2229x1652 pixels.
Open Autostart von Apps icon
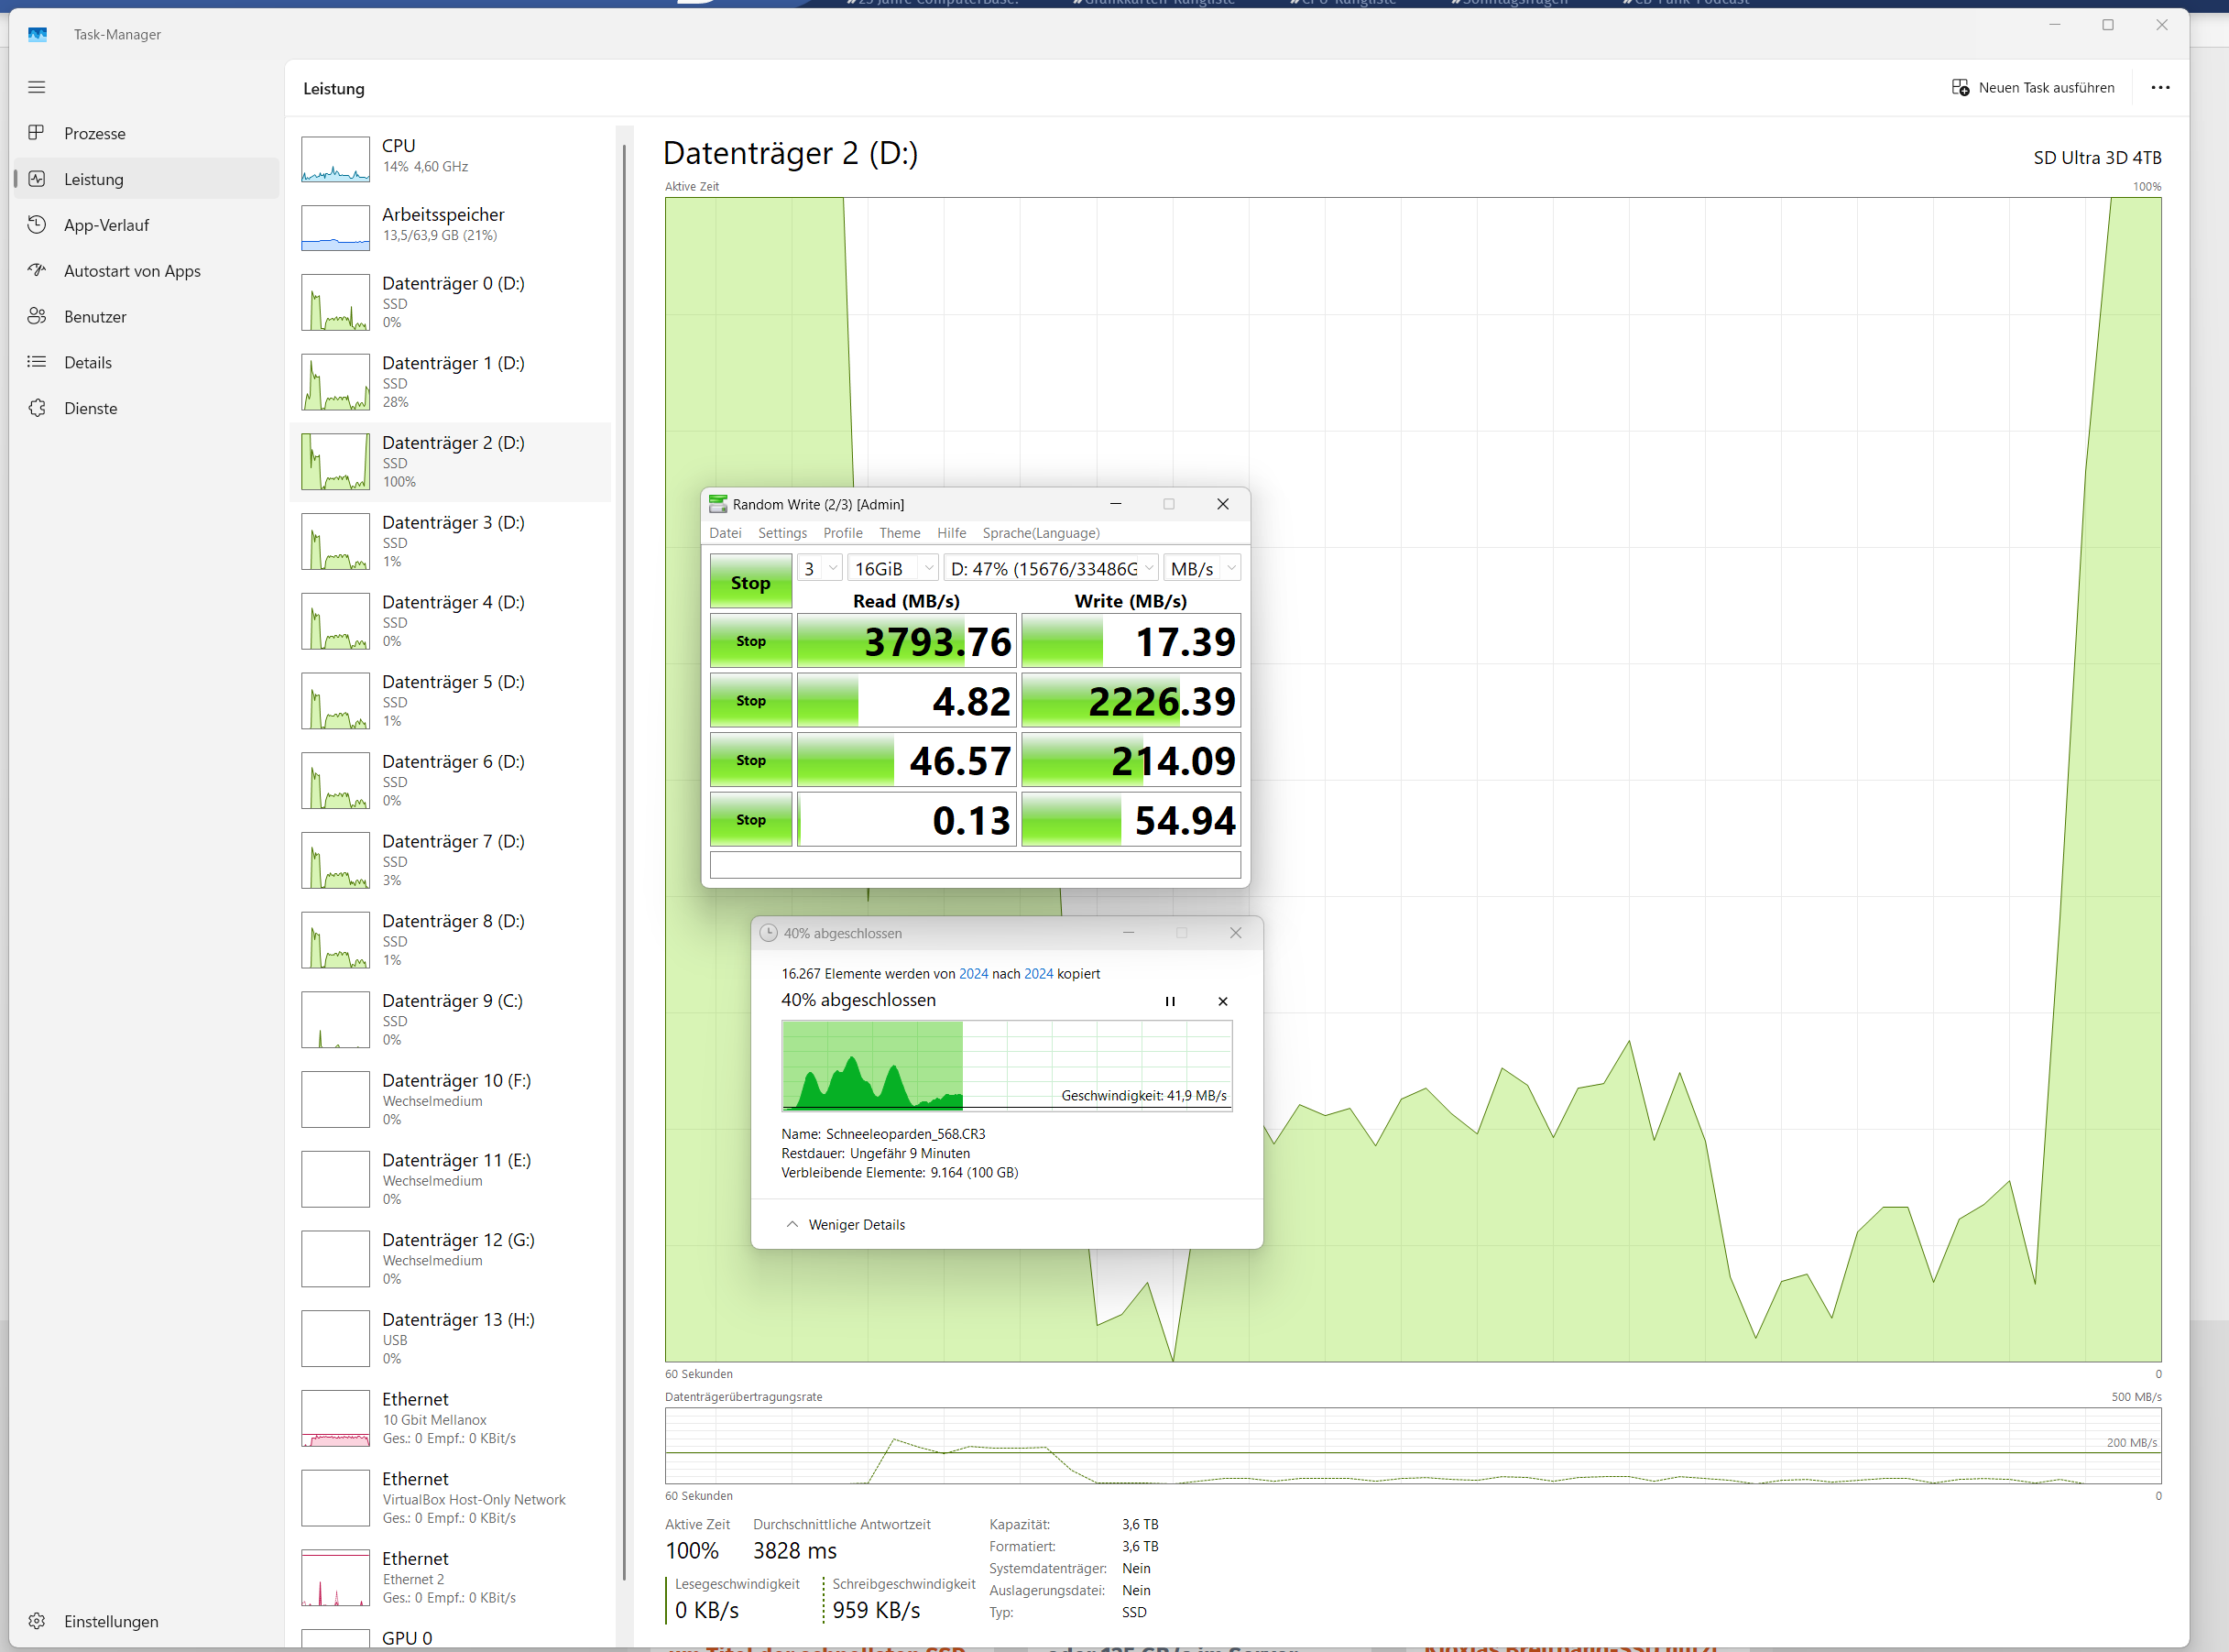click(x=37, y=270)
